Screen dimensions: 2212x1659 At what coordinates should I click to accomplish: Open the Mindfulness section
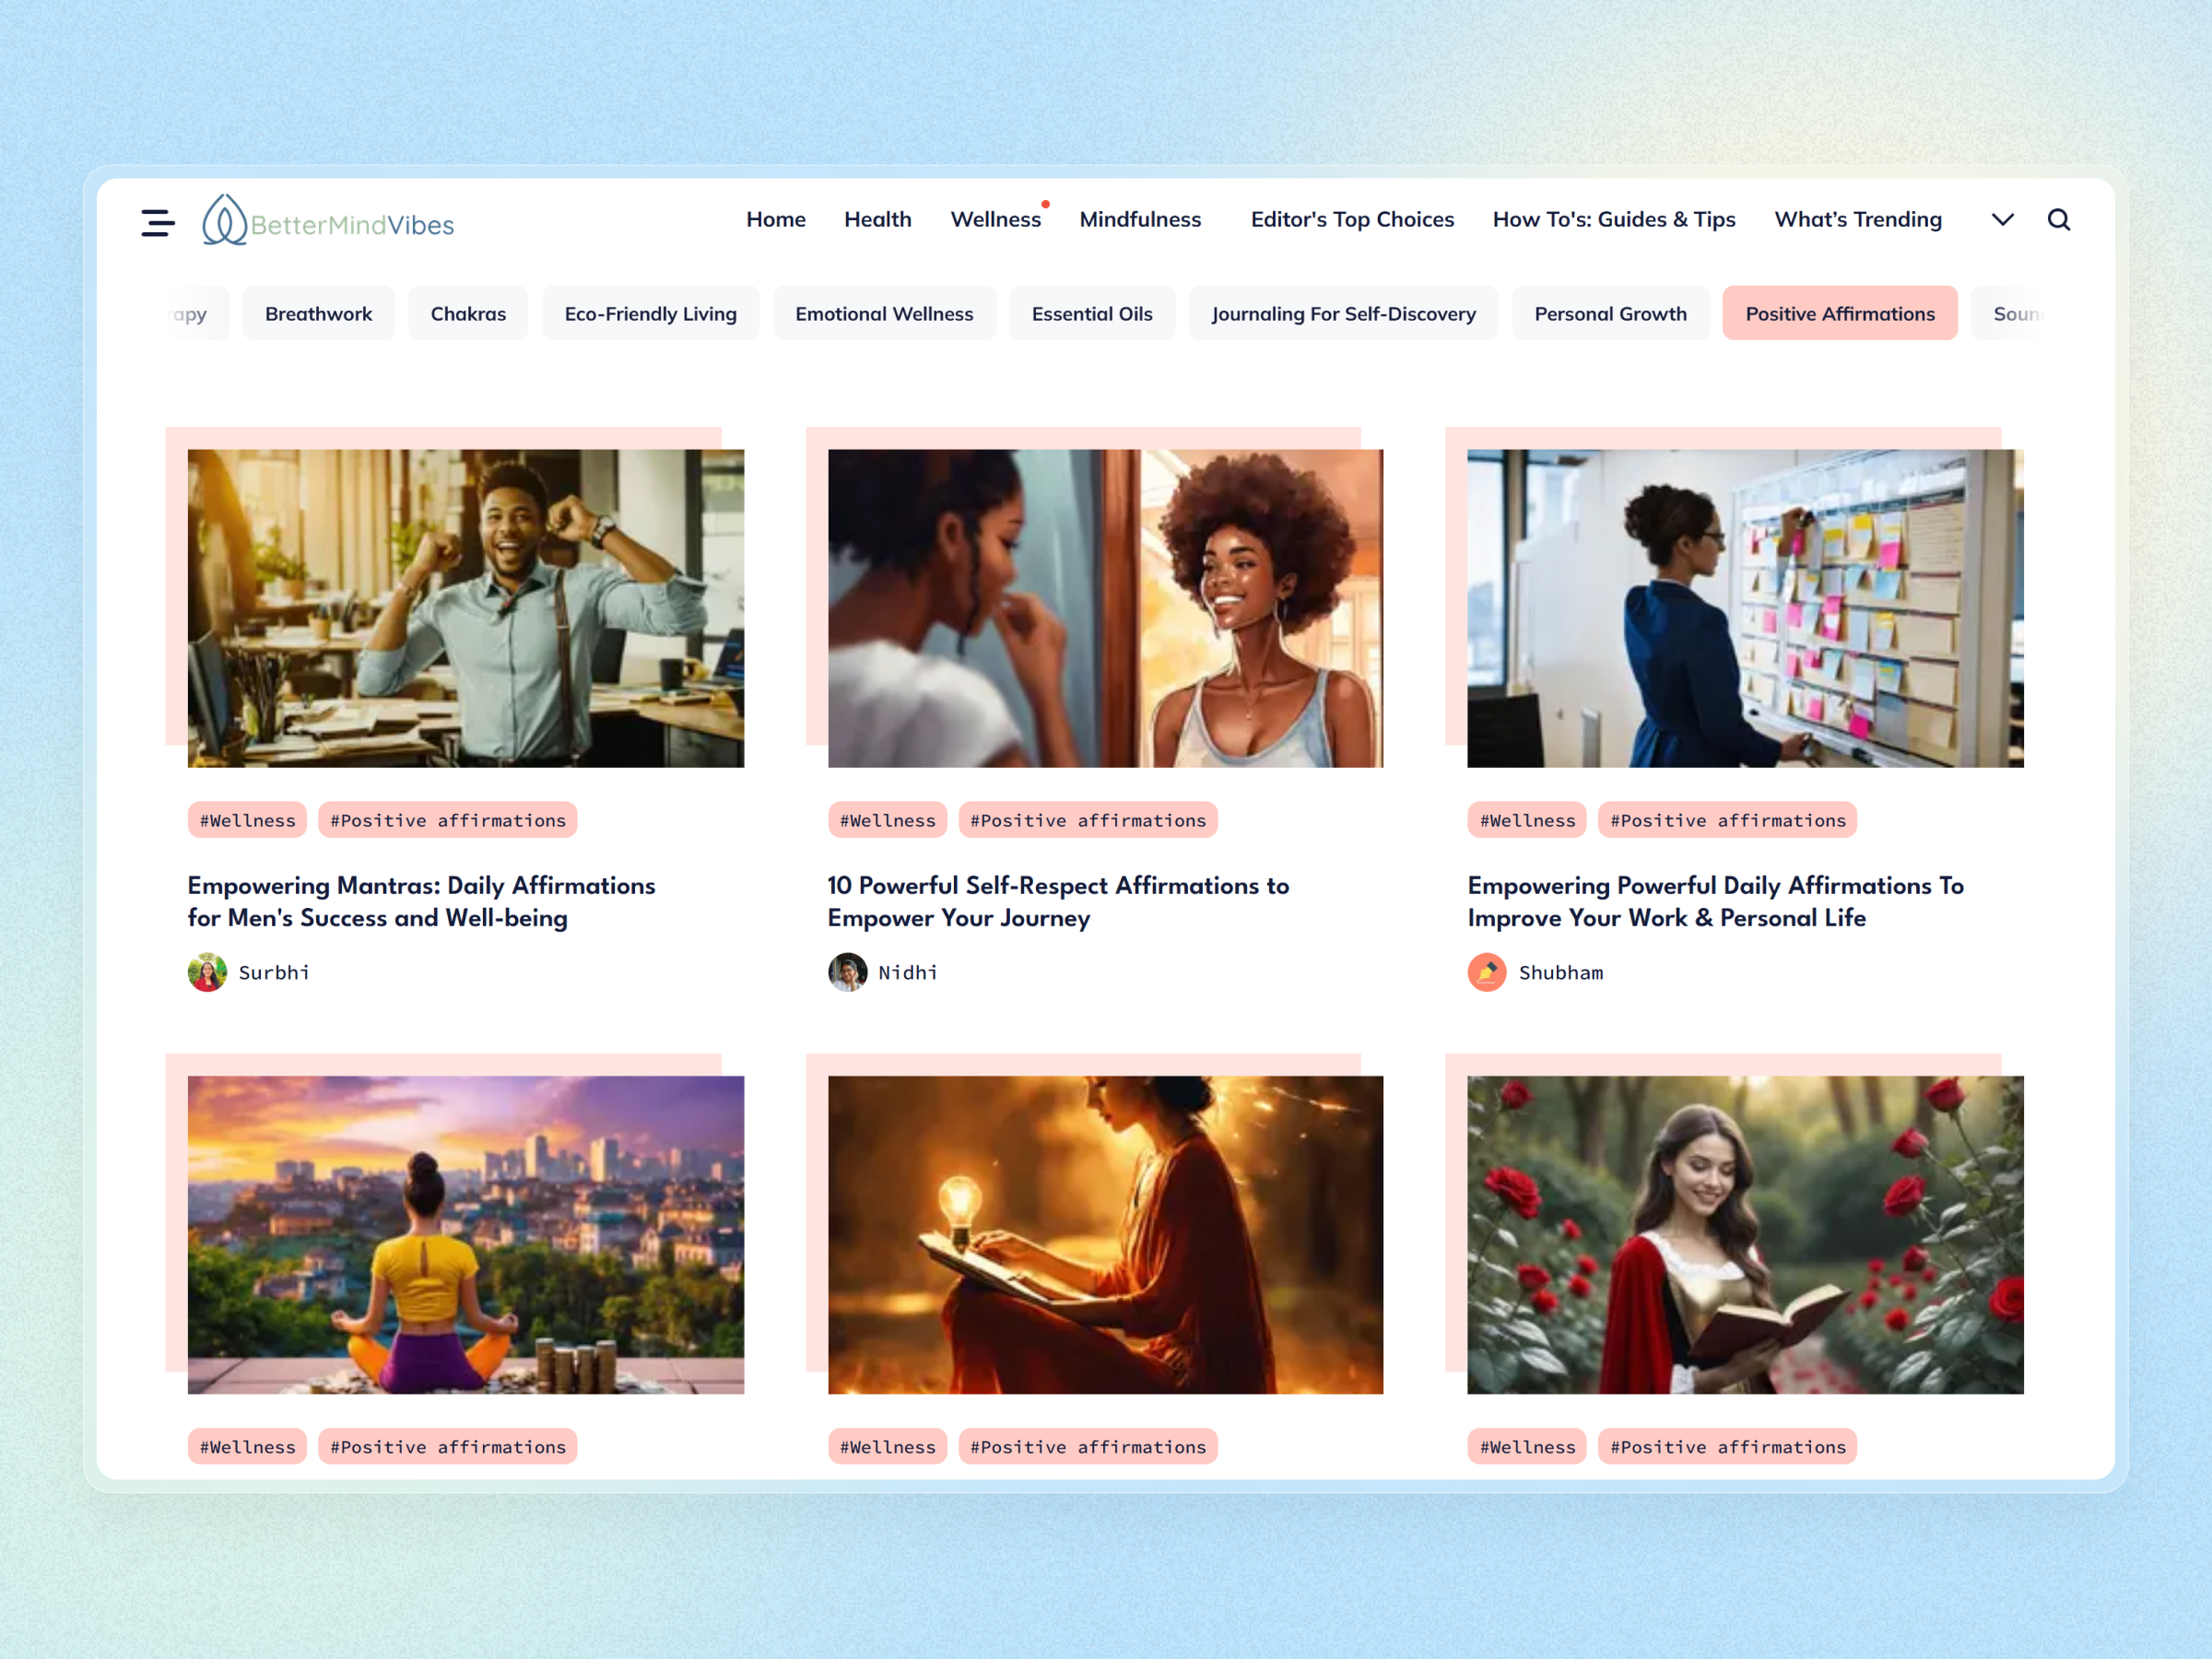[x=1140, y=219]
